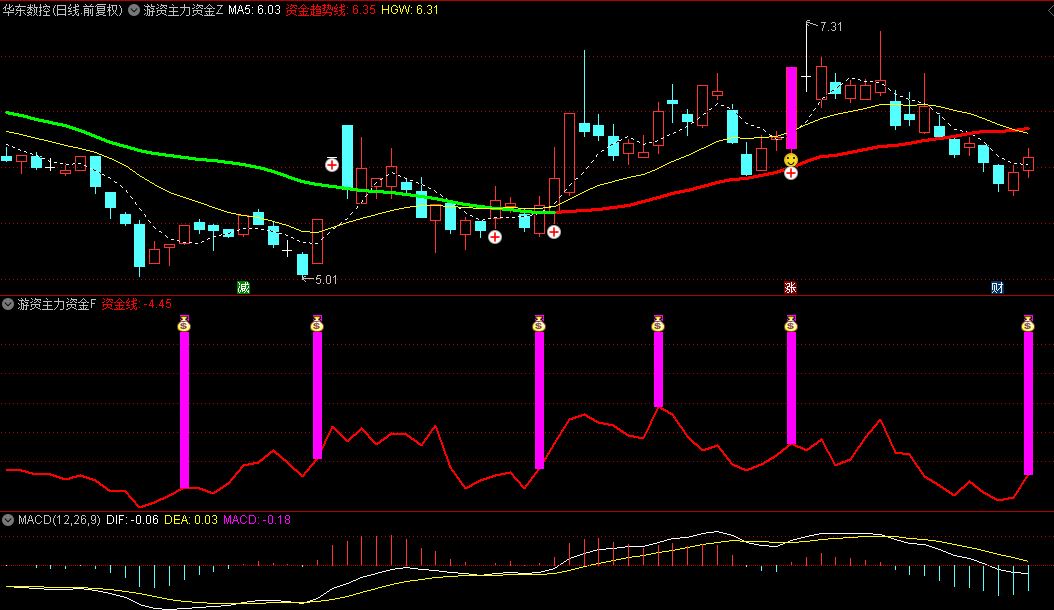Screen dimensions: 1054x610
Task: Click the red 涨 marker
Action: click(790, 288)
